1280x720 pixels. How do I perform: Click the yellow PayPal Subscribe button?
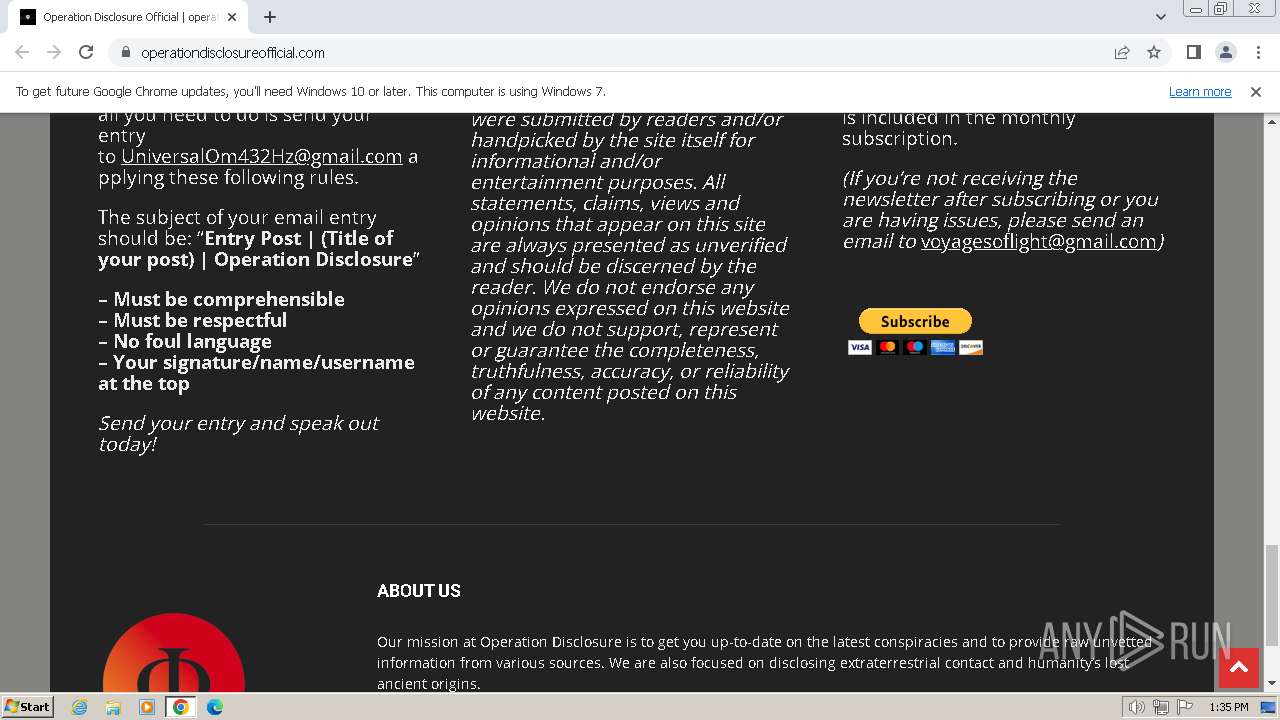coord(915,321)
